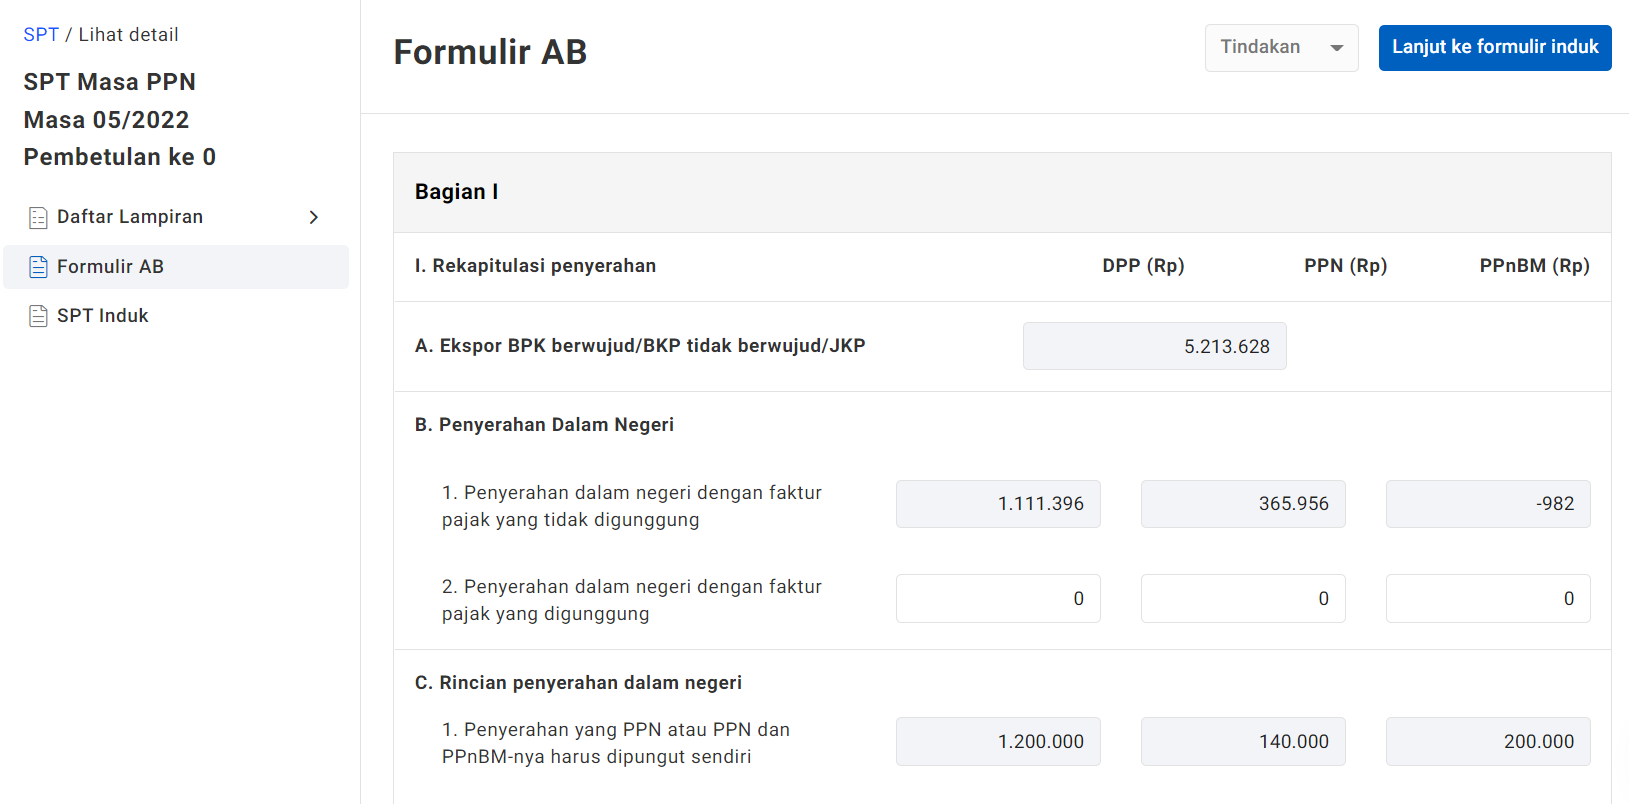Click the Formulir AB document icon
The image size is (1629, 804).
click(38, 267)
